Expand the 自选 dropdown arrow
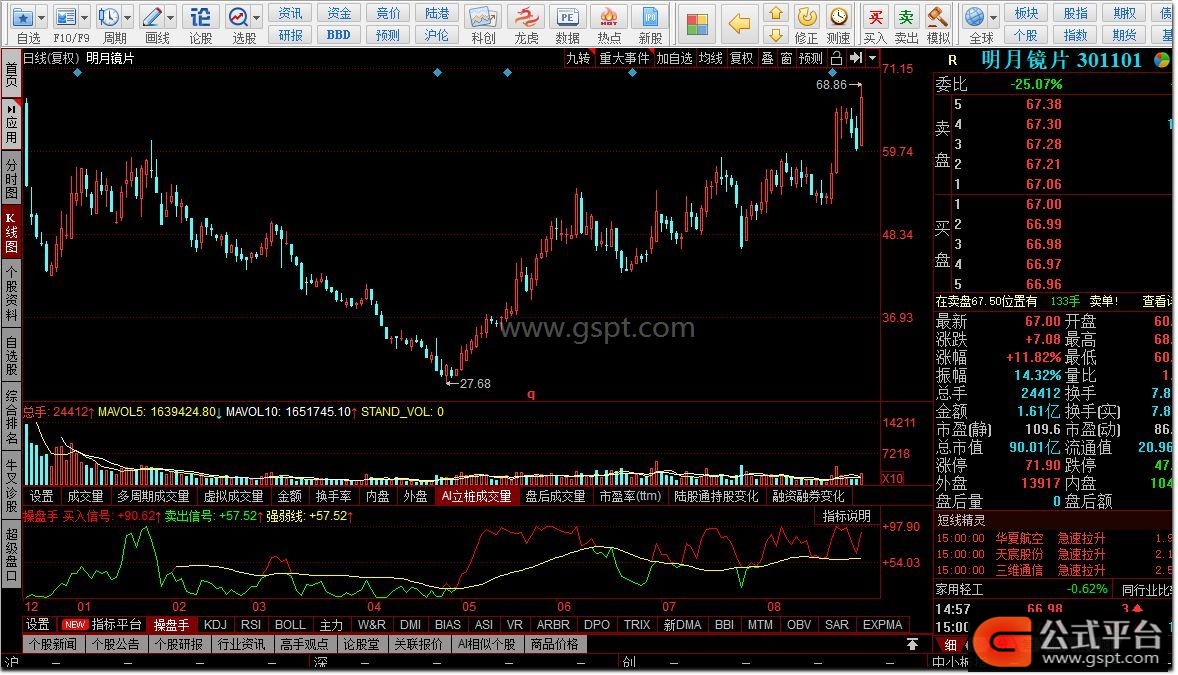The width and height of the screenshot is (1178, 675). (x=41, y=17)
